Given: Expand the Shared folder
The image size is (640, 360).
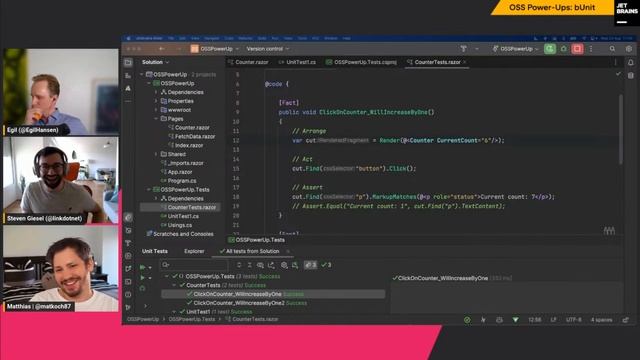Looking at the screenshot, I should [156, 154].
